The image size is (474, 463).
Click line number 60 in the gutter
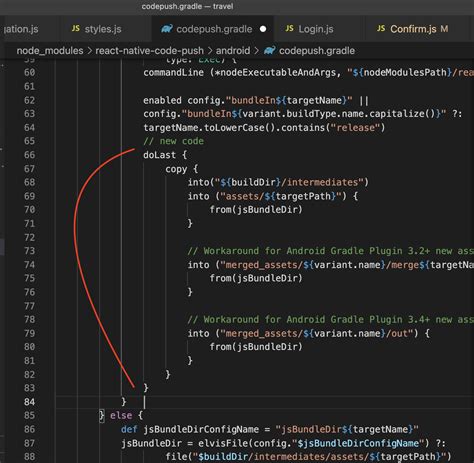tap(29, 73)
